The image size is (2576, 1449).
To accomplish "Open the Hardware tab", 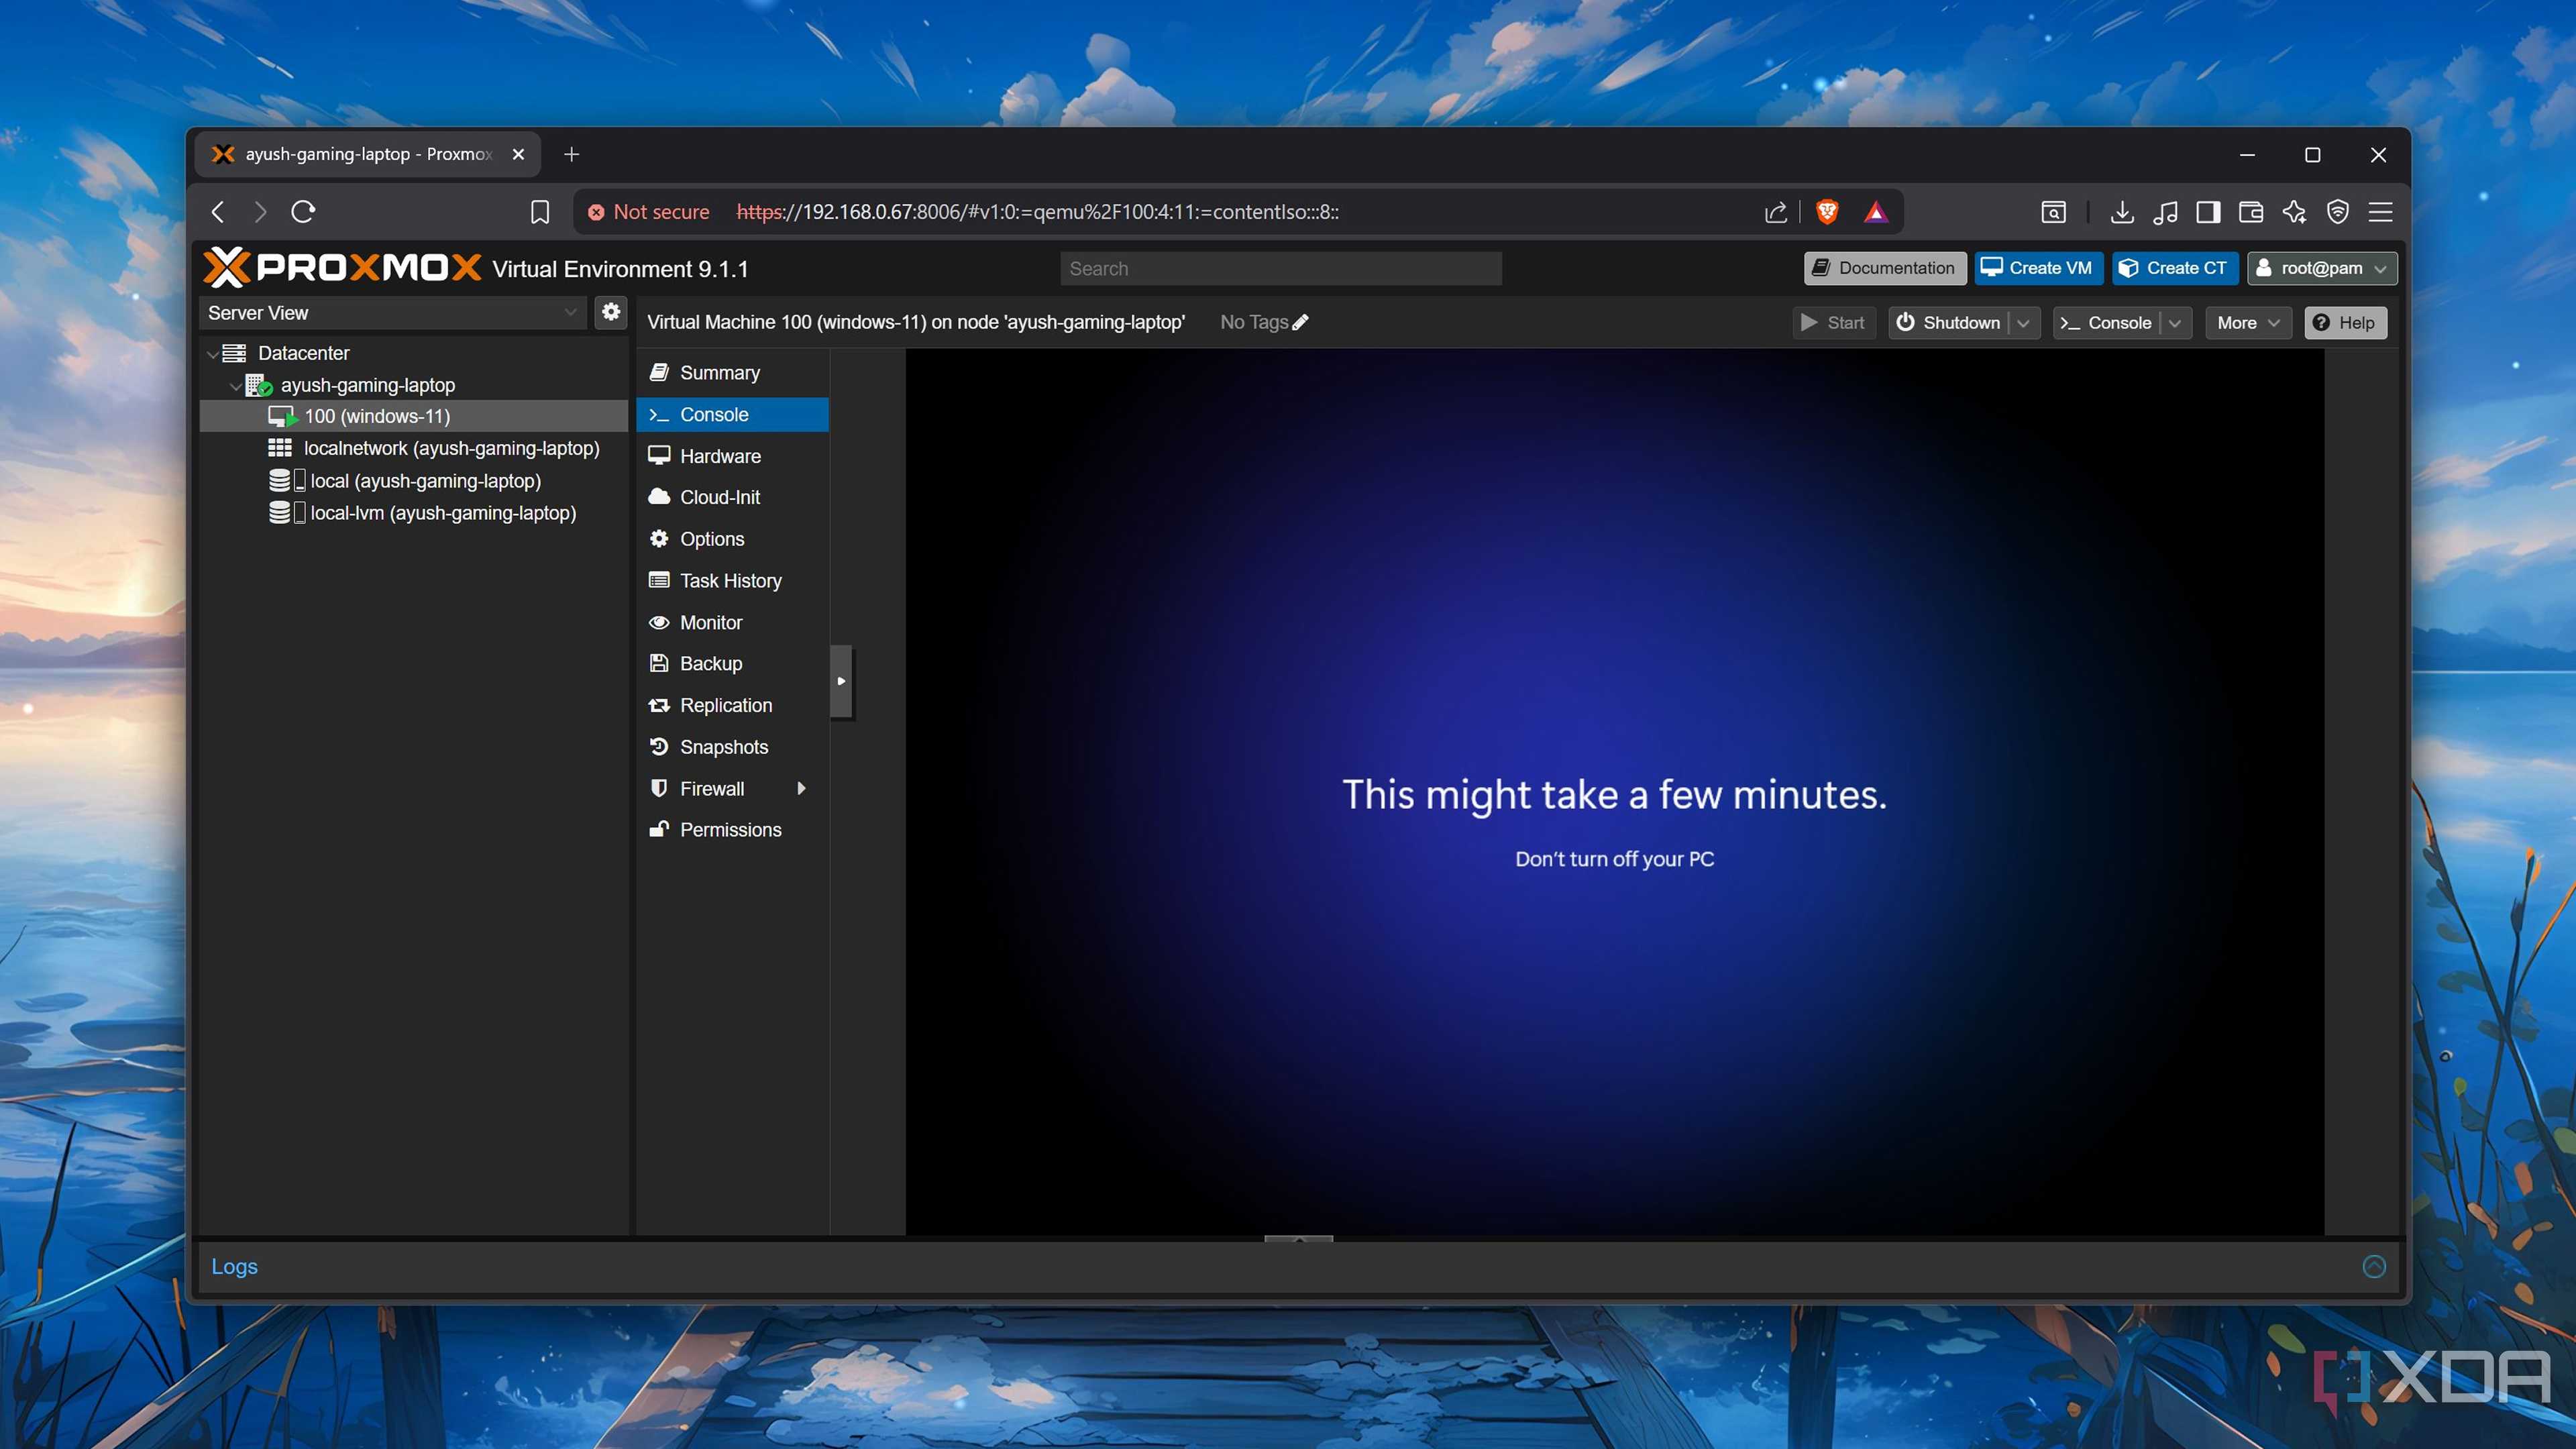I will [x=732, y=456].
